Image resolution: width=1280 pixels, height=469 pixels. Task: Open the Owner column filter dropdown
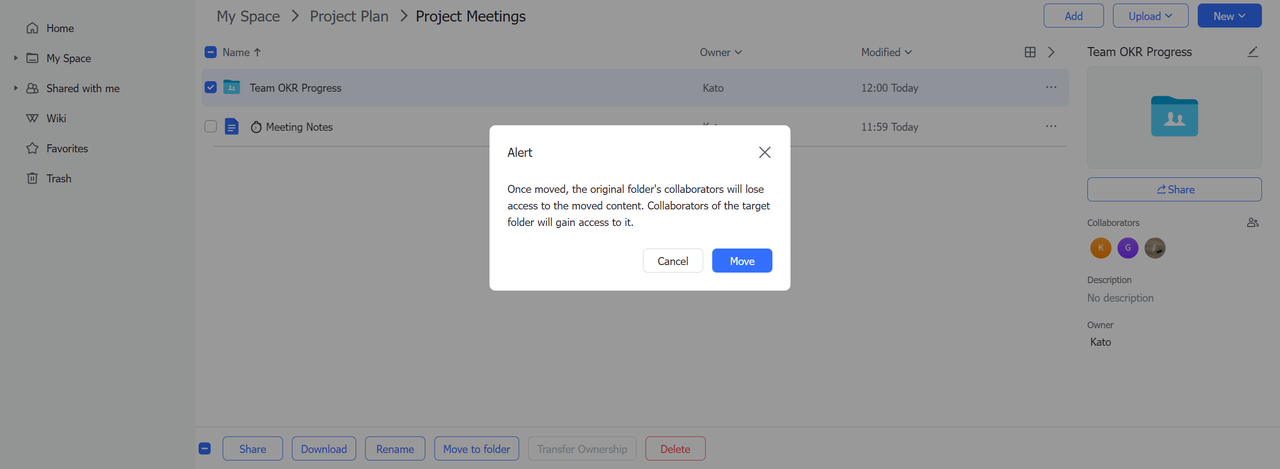coord(721,52)
